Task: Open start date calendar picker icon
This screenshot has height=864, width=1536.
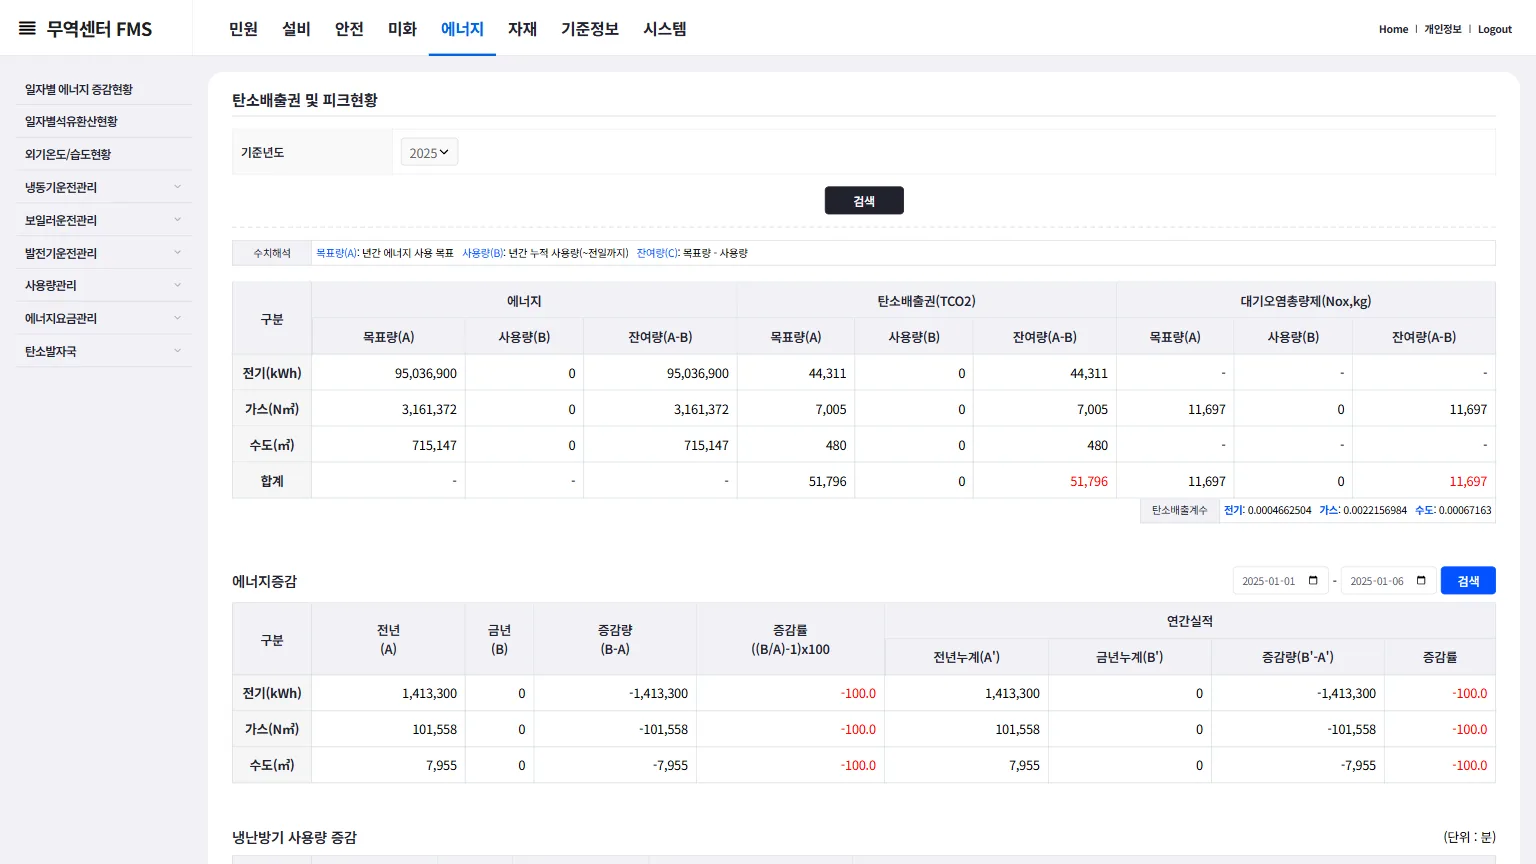Action: [x=1313, y=581]
